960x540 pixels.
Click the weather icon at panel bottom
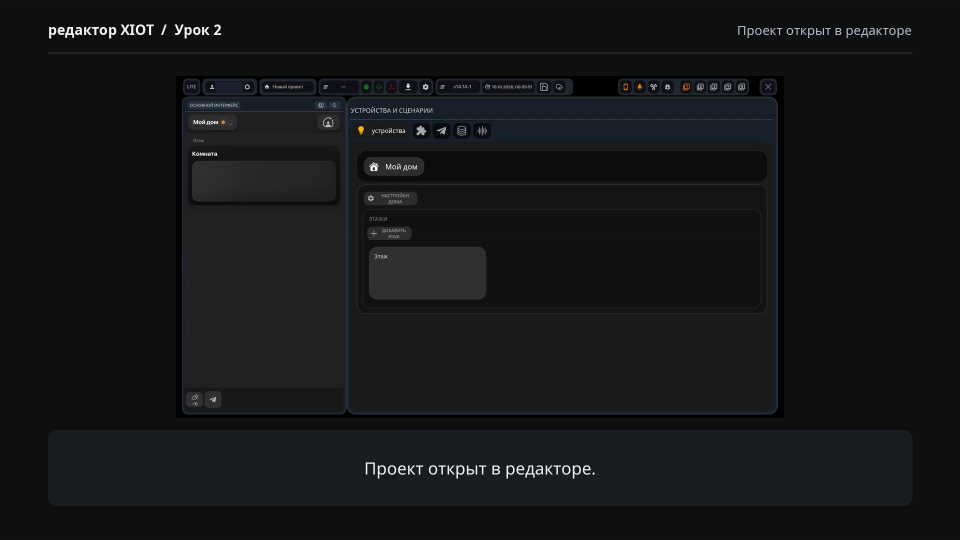194,400
